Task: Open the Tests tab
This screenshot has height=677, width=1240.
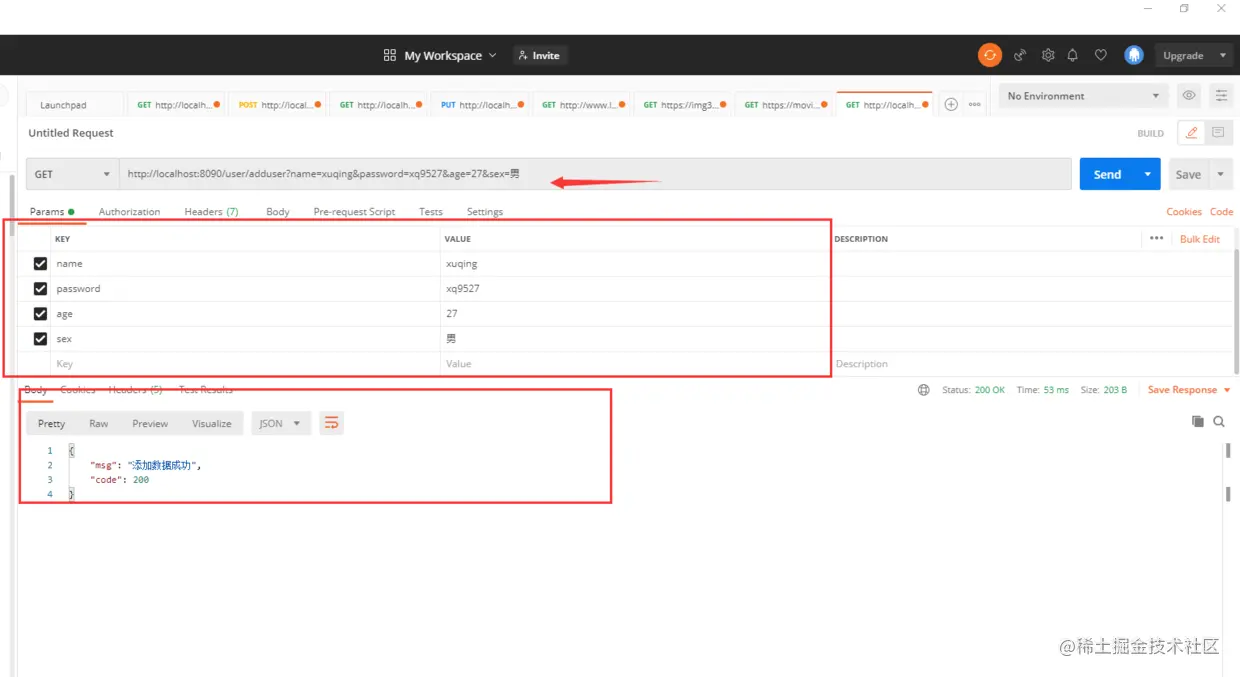Action: (431, 212)
